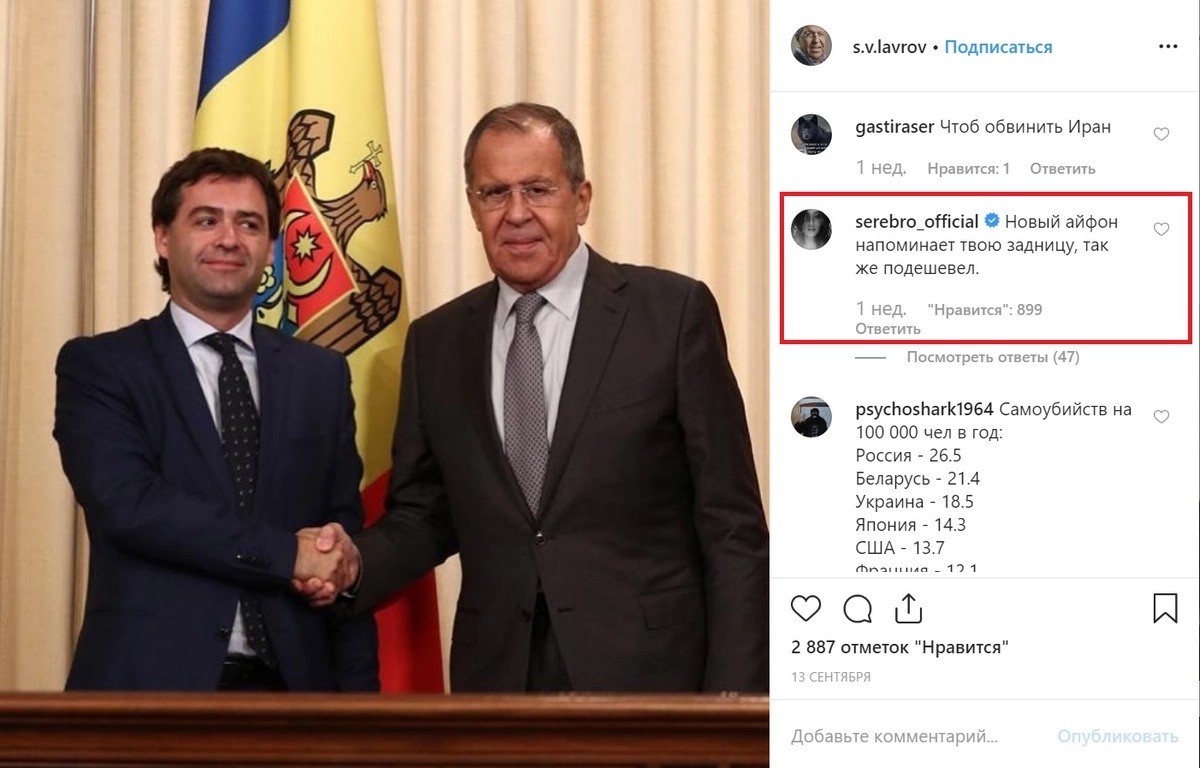
Task: Open psychoshark1964's profile avatar
Action: [x=811, y=416]
